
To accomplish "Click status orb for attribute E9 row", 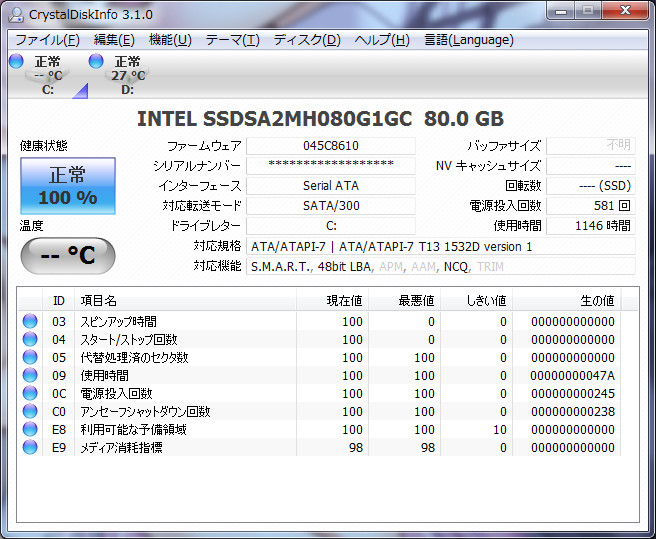I will pos(30,447).
